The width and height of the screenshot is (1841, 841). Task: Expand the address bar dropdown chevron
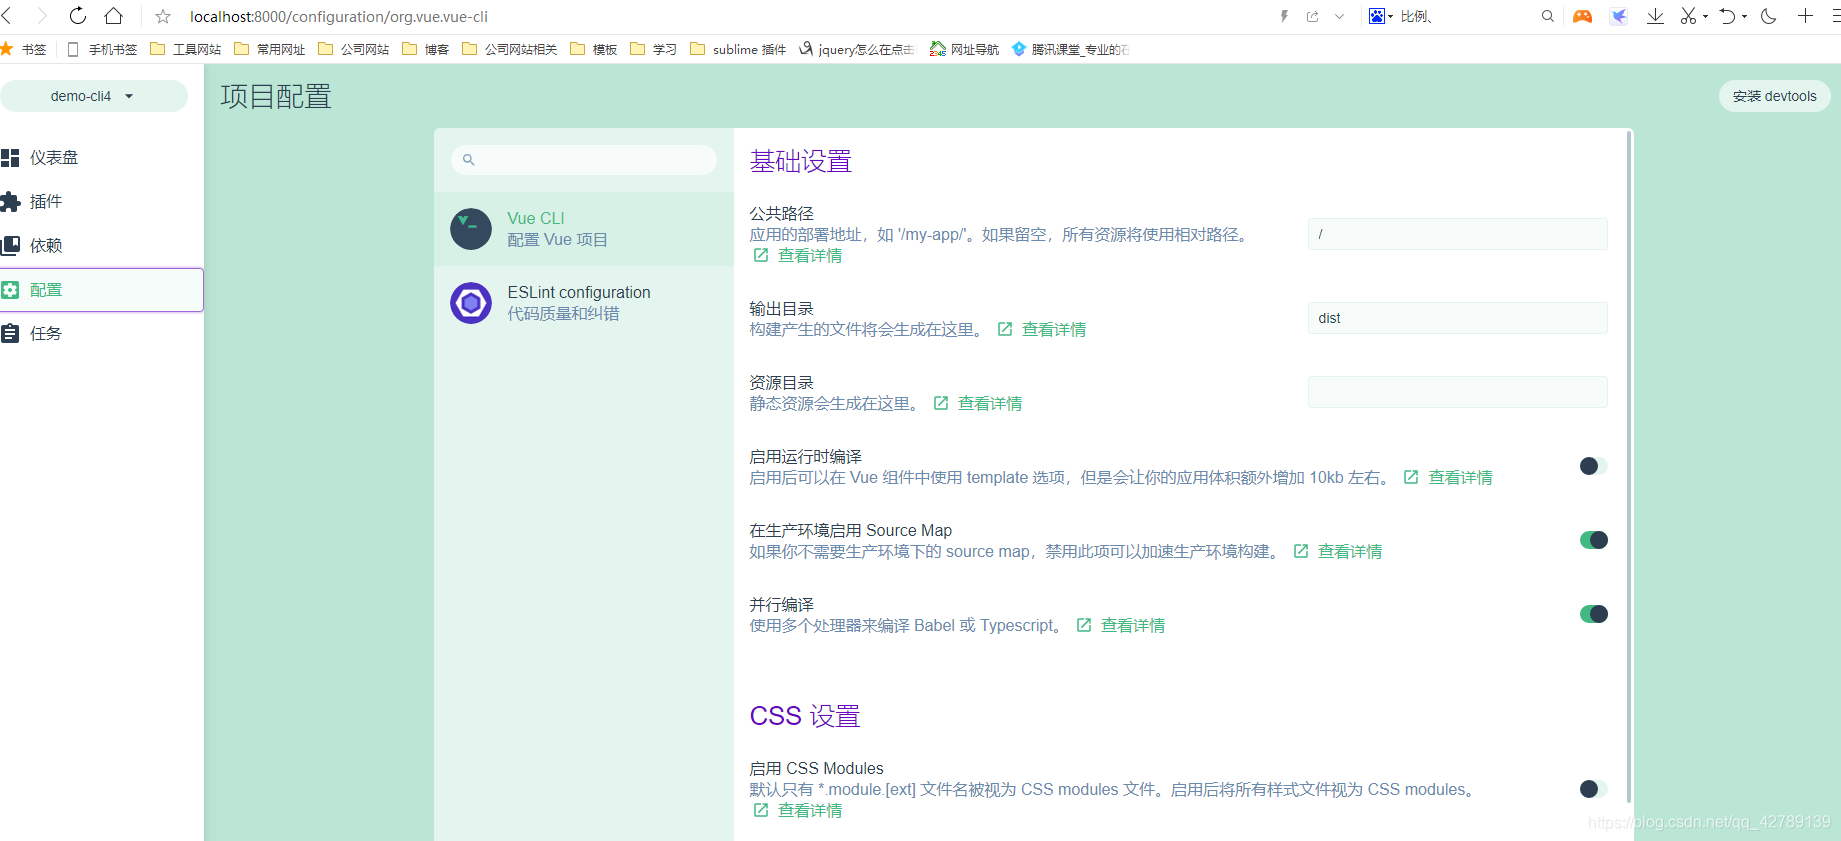[x=1340, y=16]
